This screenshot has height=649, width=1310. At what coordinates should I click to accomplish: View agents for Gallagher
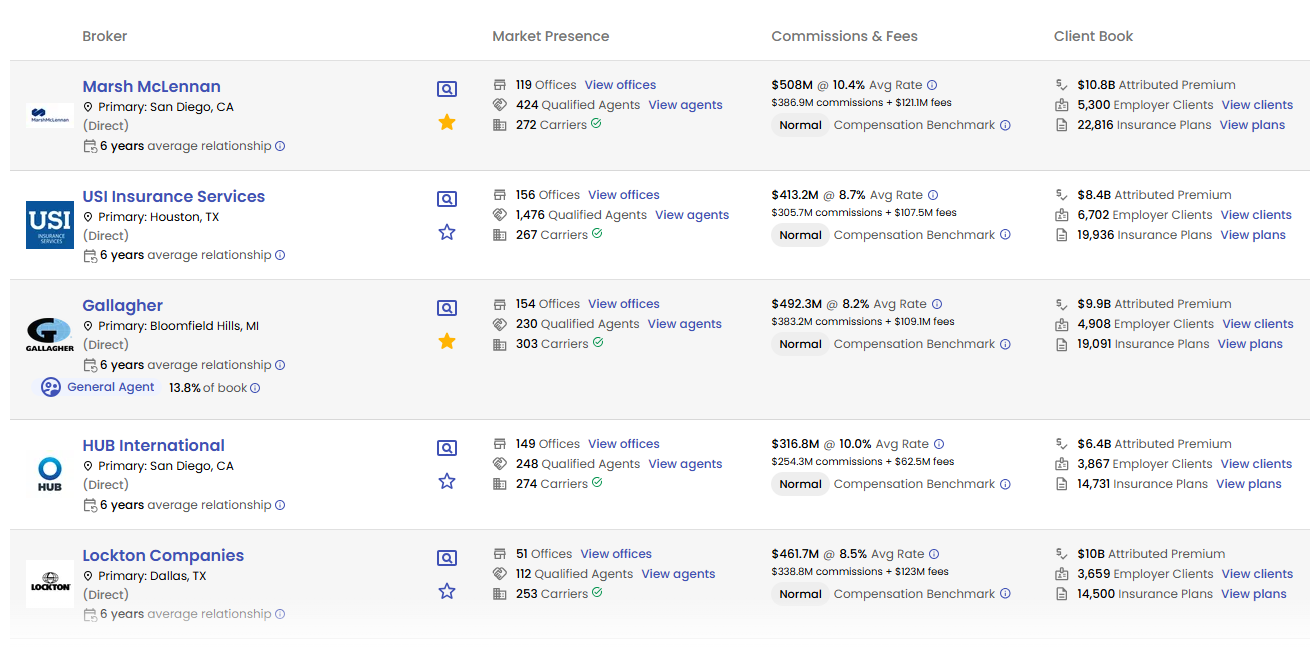pos(684,324)
